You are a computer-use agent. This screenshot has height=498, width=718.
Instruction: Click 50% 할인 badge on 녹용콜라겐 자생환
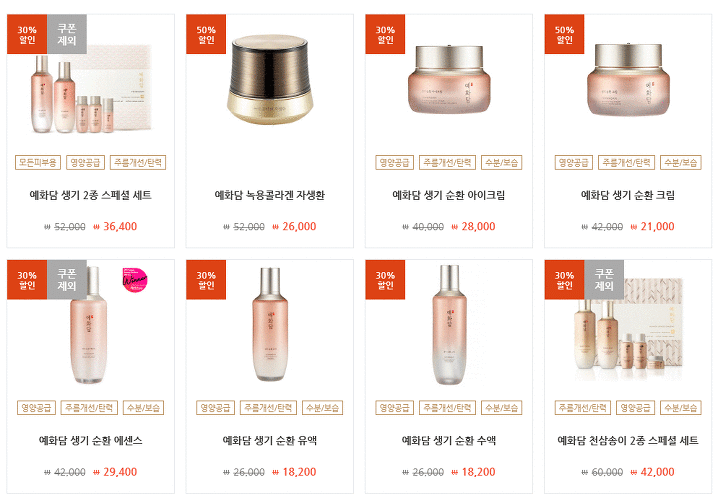(206, 34)
